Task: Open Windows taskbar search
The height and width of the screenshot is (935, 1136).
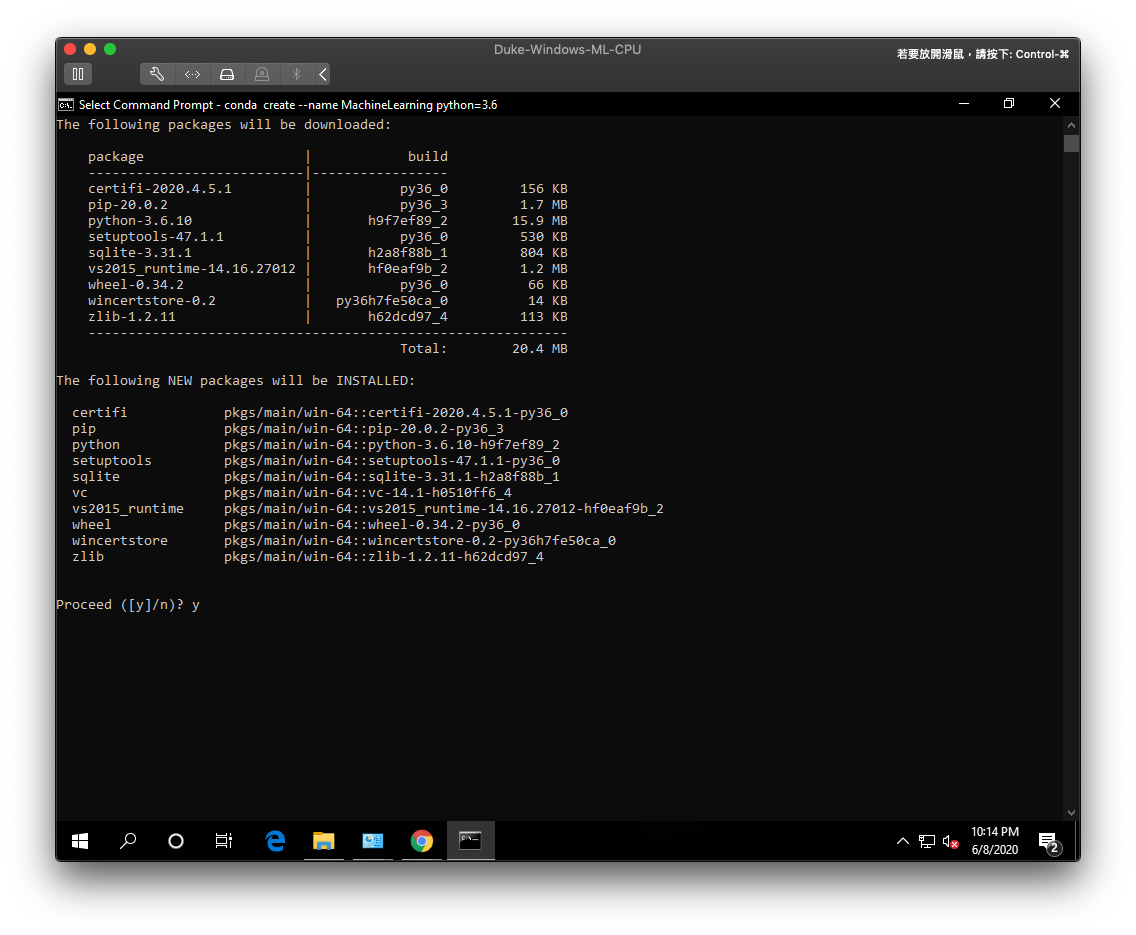Action: (128, 841)
